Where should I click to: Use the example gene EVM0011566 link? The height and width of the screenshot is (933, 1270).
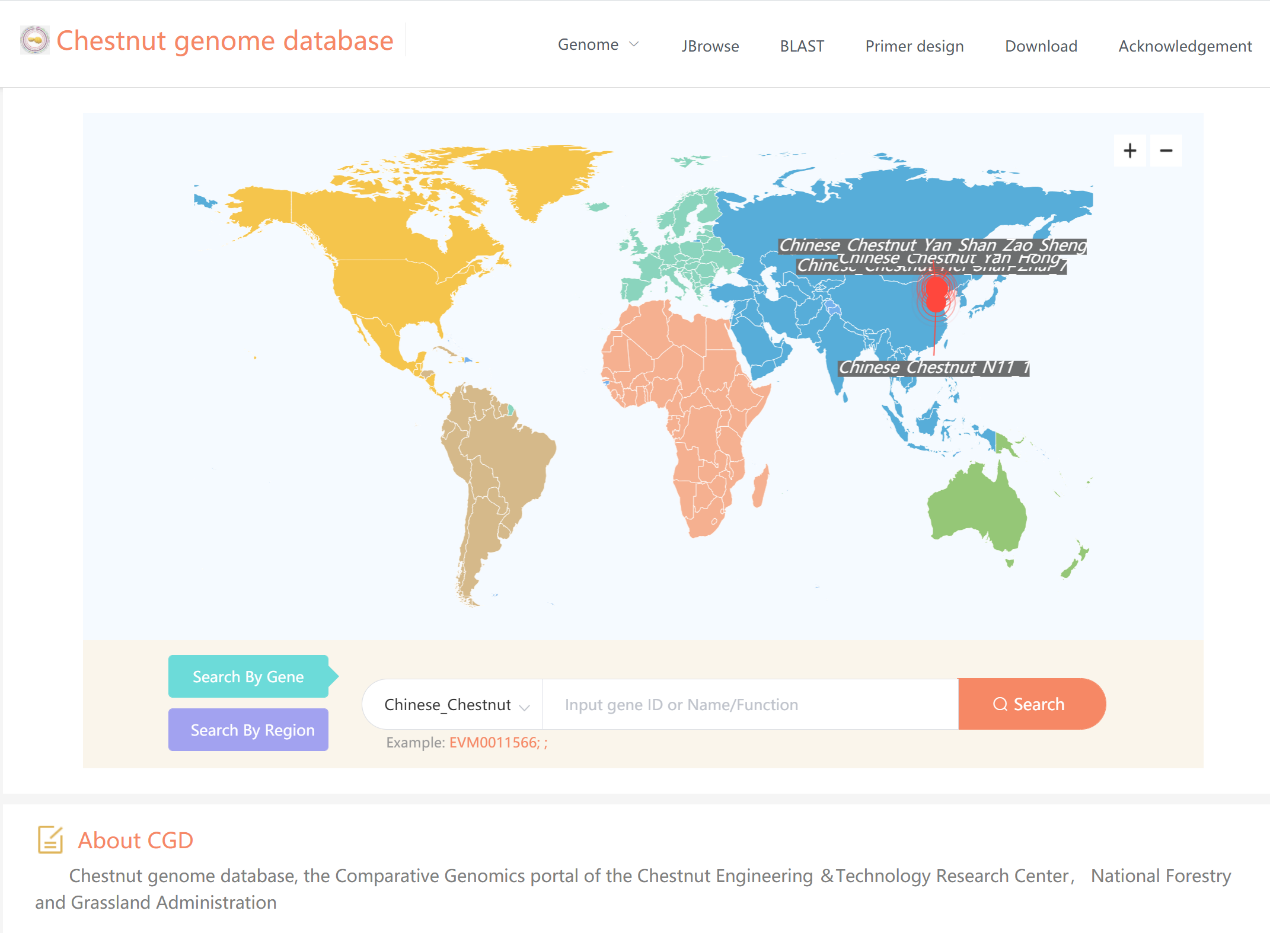tap(493, 743)
